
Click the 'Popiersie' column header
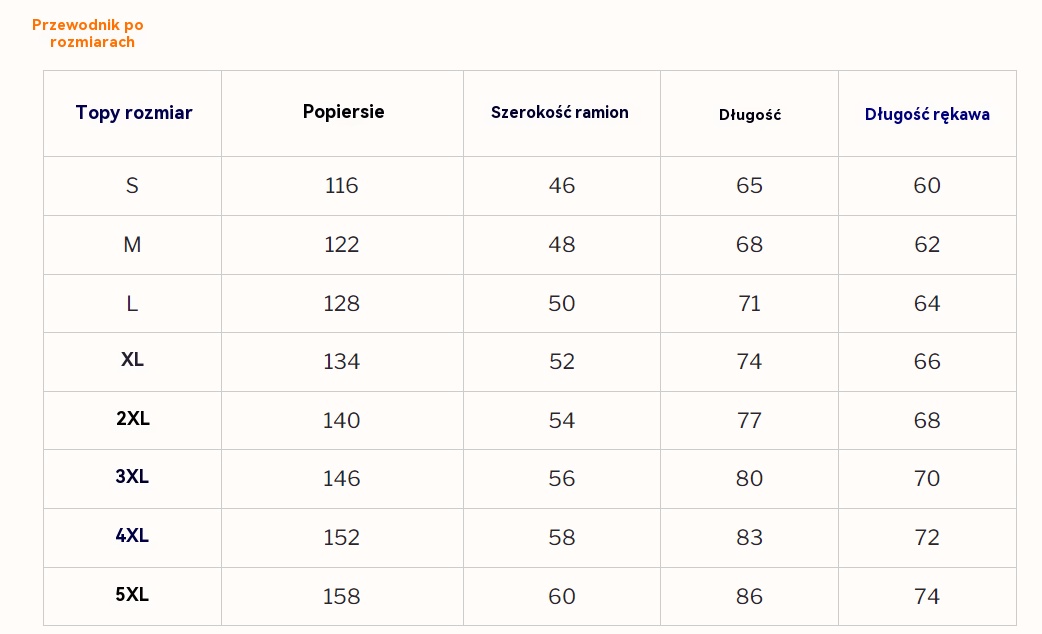[x=343, y=112]
